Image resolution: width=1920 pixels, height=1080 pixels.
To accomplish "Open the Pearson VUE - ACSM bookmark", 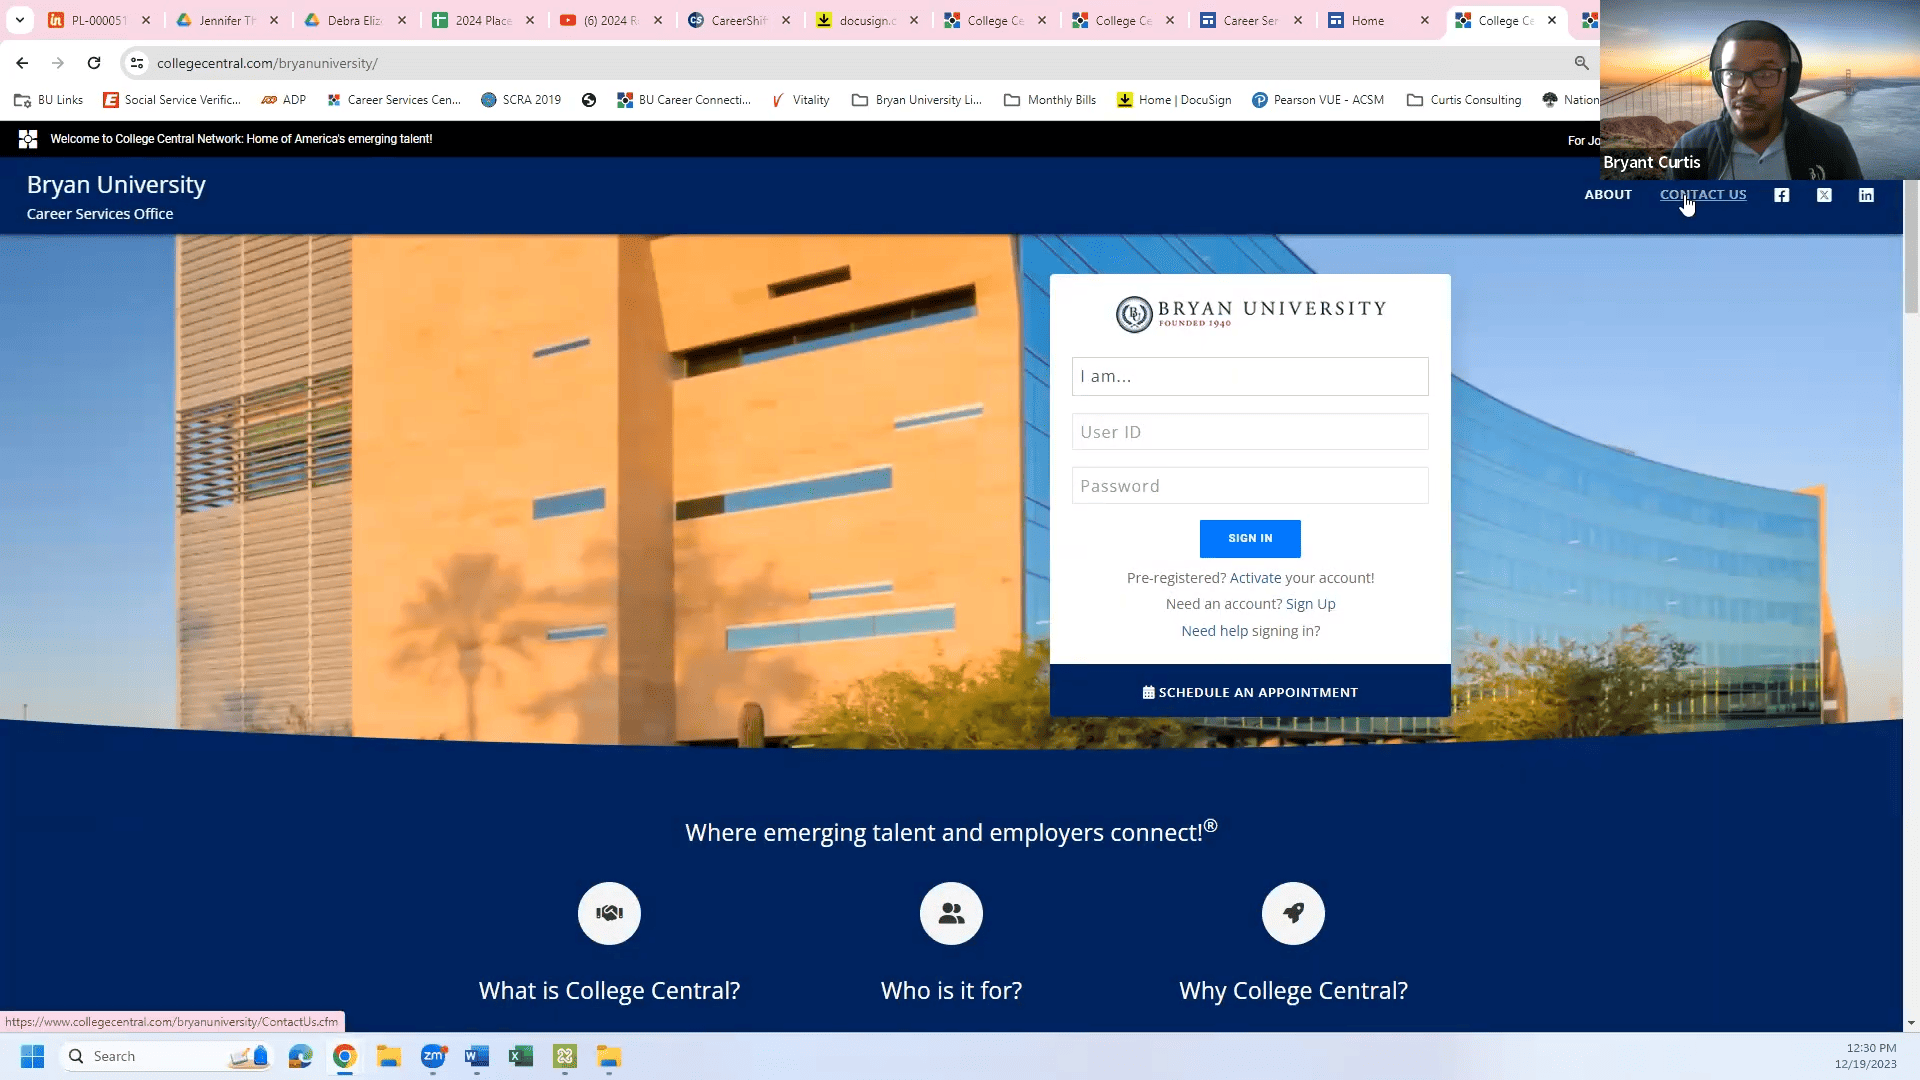I will (x=1318, y=100).
